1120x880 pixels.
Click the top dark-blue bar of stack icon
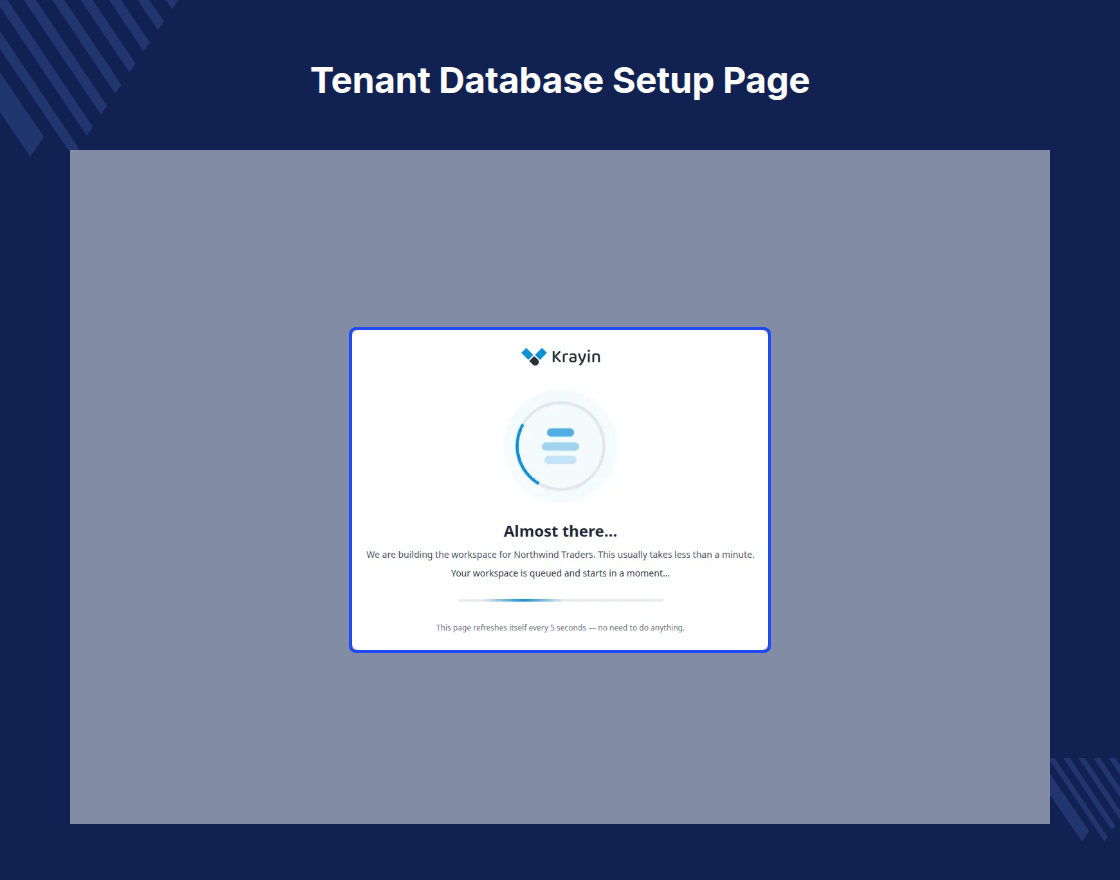tap(561, 432)
